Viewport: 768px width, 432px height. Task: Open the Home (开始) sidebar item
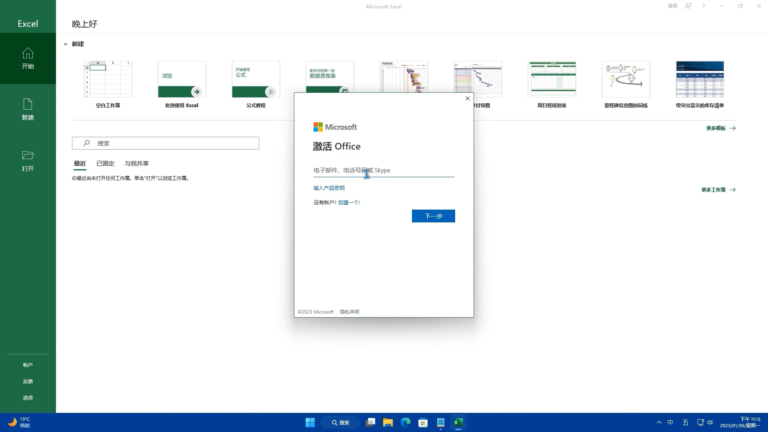pos(28,58)
